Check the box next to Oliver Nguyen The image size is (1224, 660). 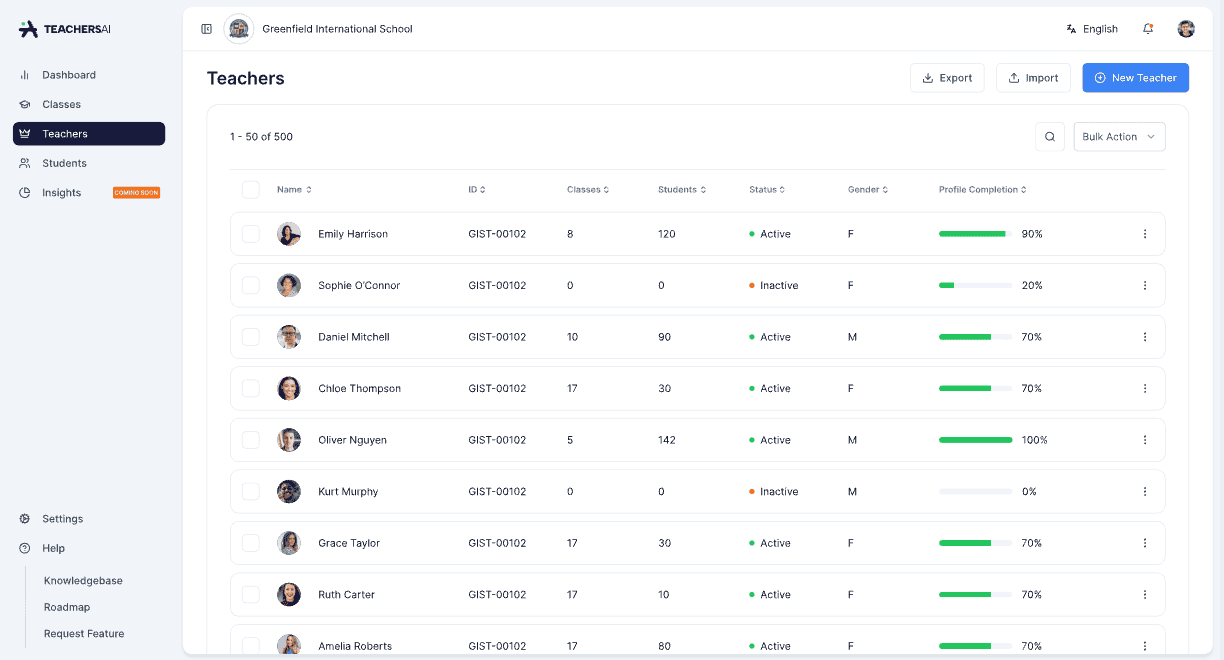tap(250, 440)
